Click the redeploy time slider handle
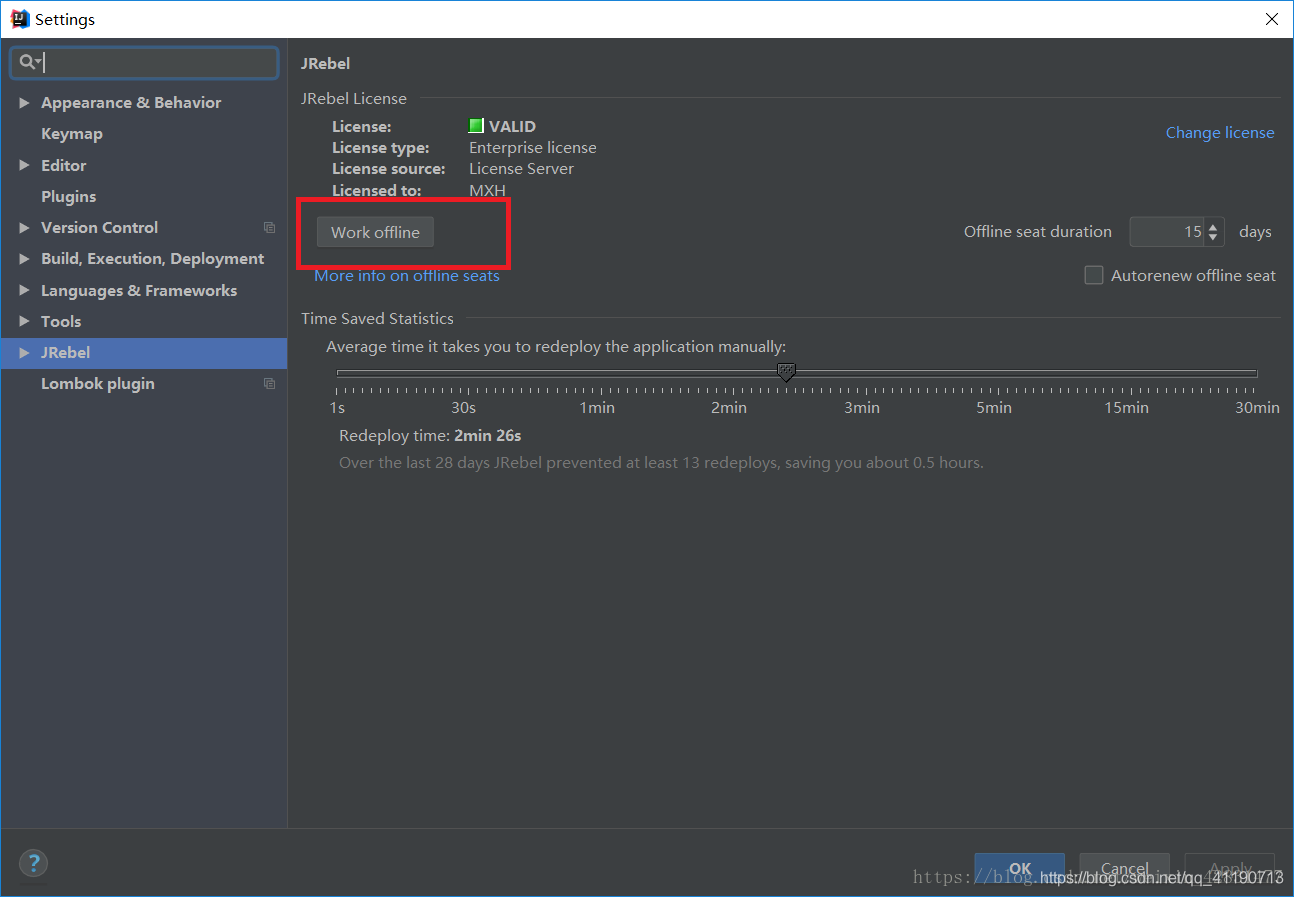The image size is (1294, 897). point(786,373)
